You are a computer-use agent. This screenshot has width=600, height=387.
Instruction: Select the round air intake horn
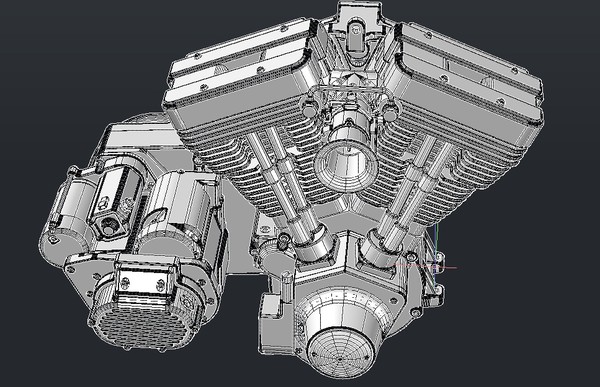point(346,165)
